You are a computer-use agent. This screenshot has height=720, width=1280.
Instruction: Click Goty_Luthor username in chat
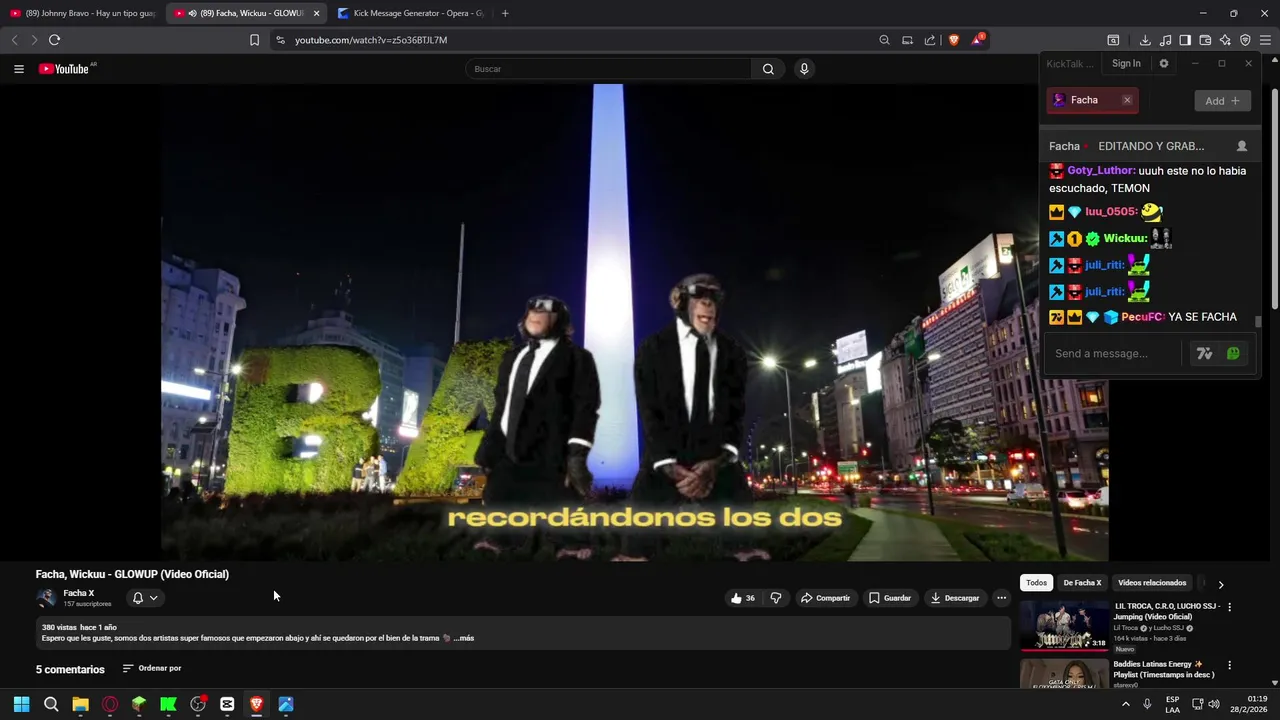pyautogui.click(x=1101, y=171)
